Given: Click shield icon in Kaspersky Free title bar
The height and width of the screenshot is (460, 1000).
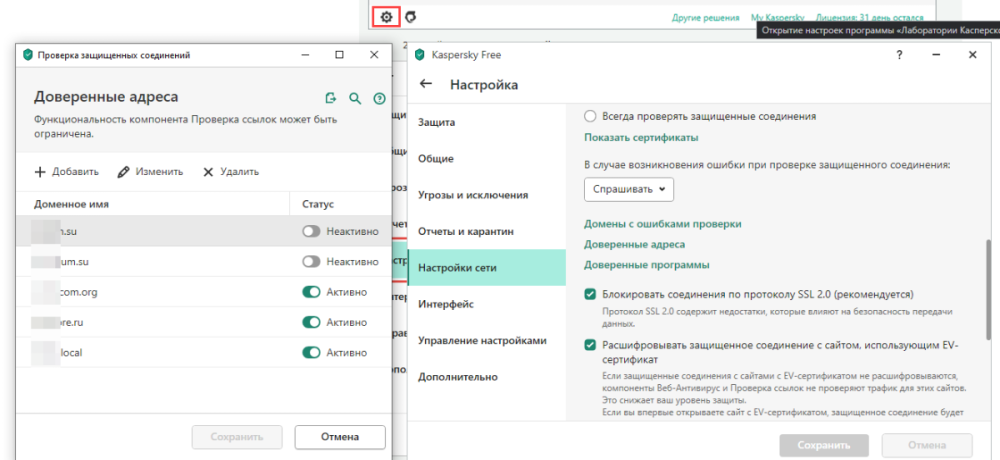Looking at the screenshot, I should click(x=419, y=55).
